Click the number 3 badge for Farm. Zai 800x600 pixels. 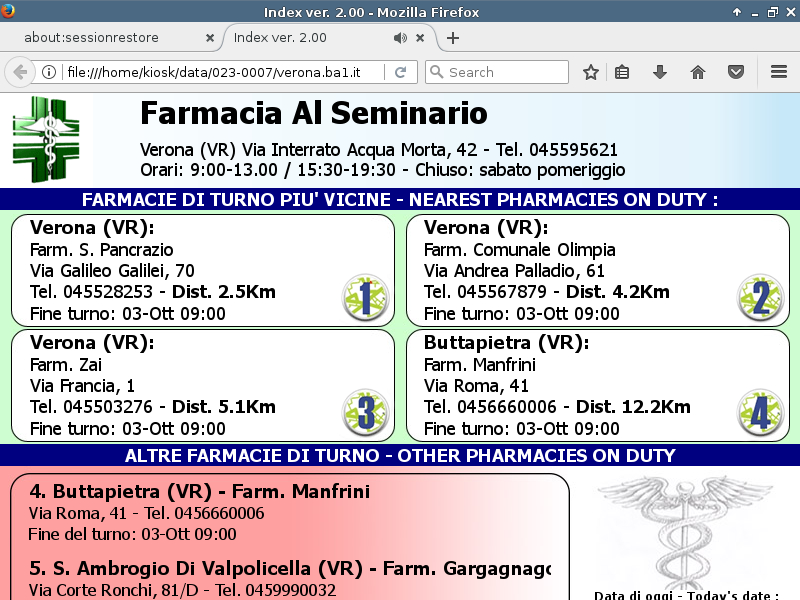(x=365, y=413)
